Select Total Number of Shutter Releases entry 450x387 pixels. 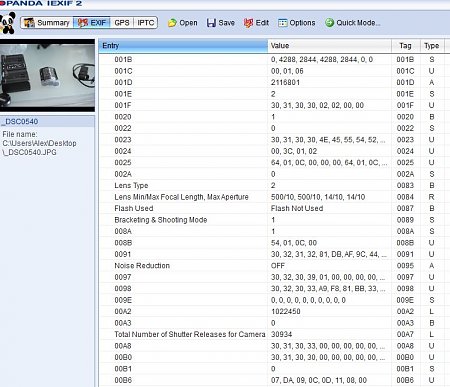point(190,334)
